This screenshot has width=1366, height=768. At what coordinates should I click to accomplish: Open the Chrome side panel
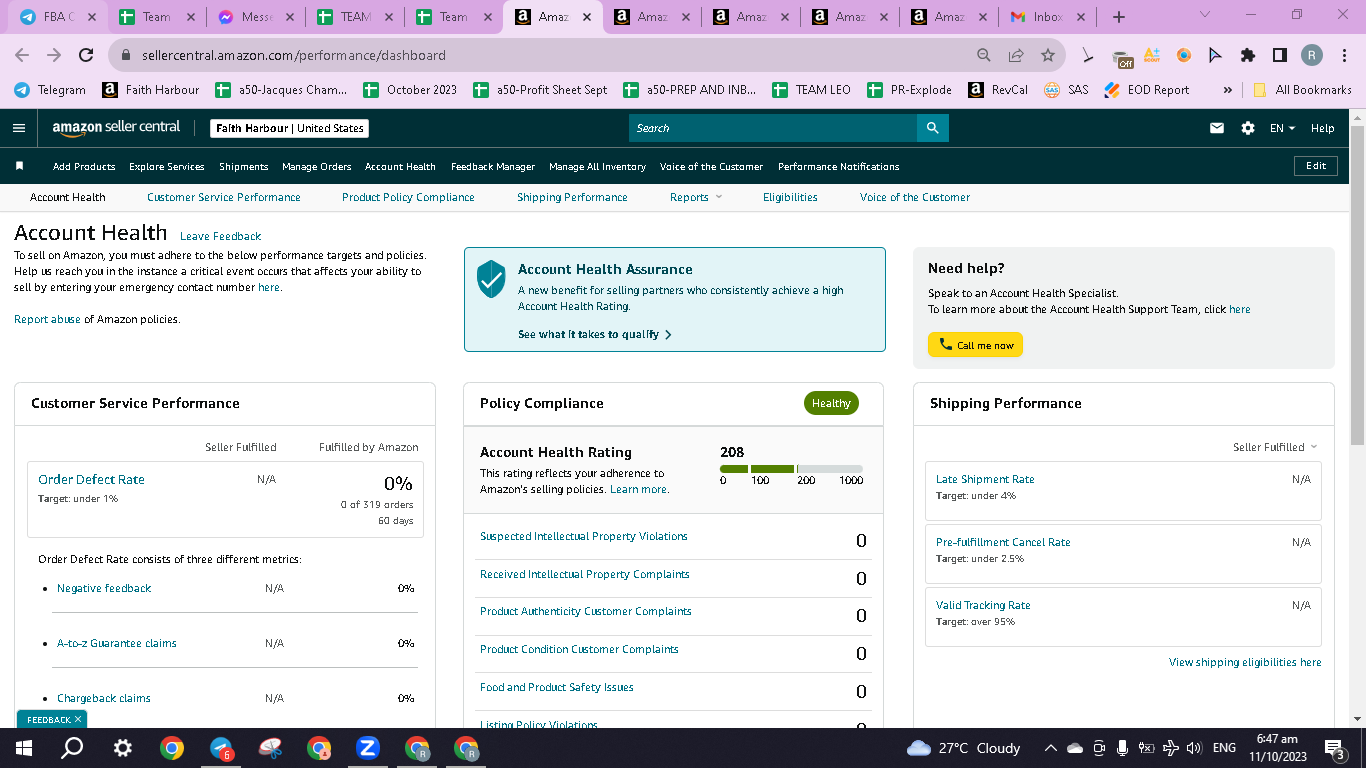pyautogui.click(x=1280, y=56)
